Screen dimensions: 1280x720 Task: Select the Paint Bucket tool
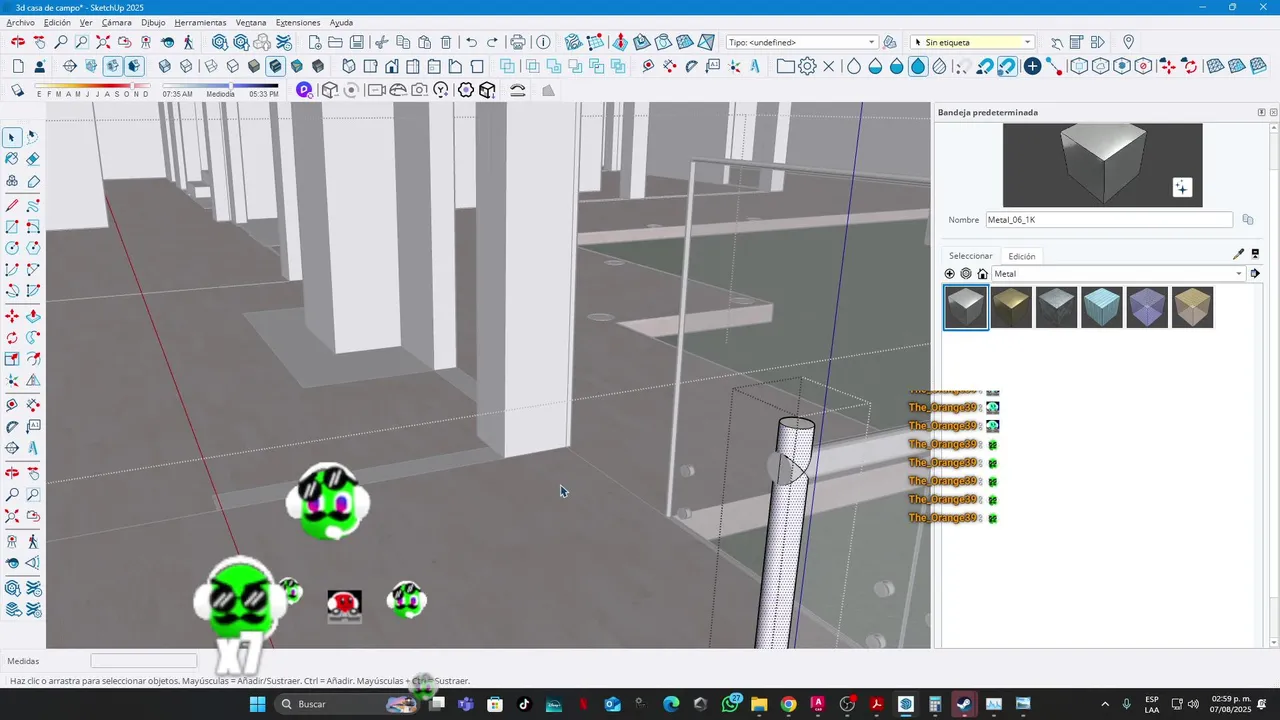tap(12, 159)
